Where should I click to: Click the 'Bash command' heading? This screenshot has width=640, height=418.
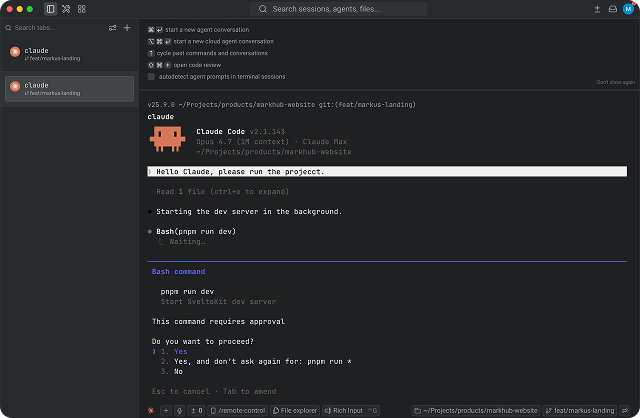pos(178,271)
